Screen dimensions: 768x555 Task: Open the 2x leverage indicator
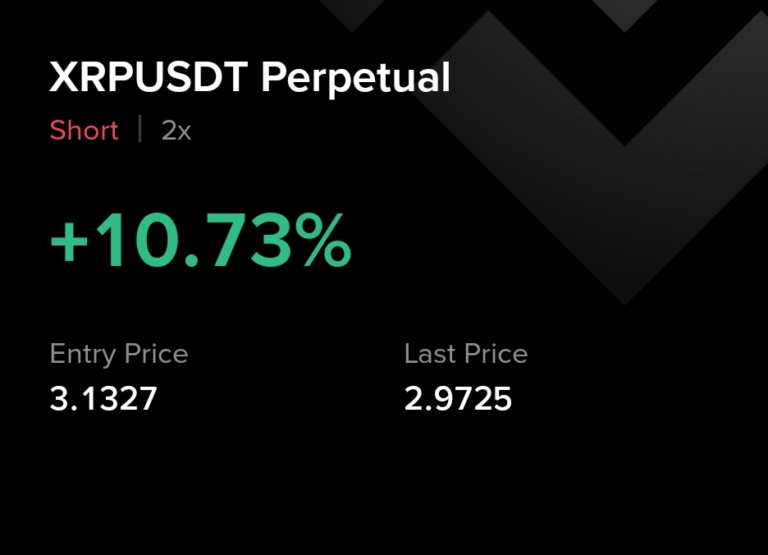point(176,130)
